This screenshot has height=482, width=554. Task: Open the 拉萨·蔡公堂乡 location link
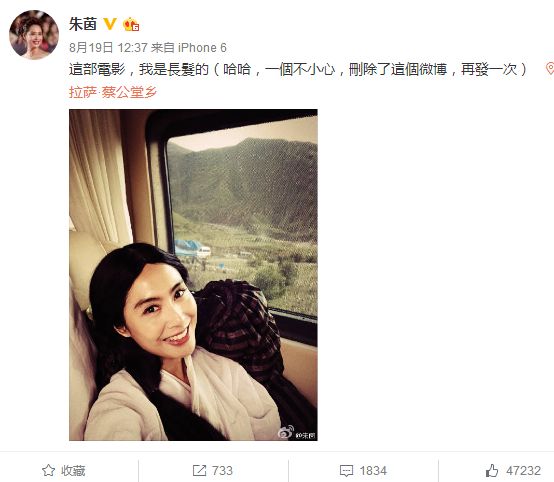click(113, 92)
